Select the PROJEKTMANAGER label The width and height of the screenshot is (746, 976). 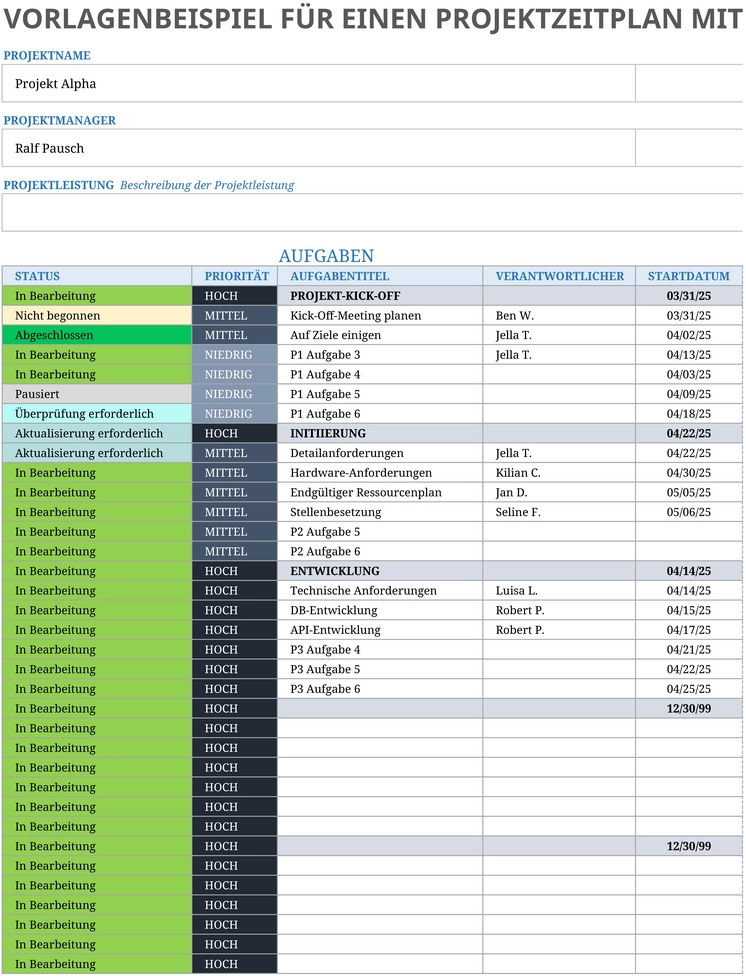60,120
